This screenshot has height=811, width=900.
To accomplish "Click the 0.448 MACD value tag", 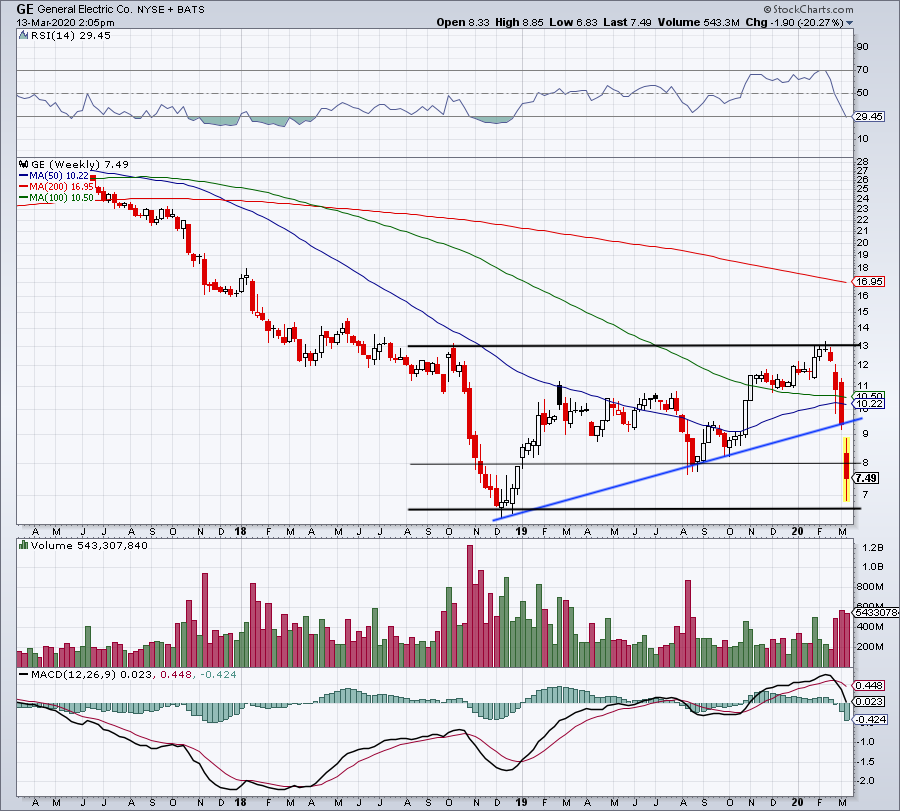I will click(x=868, y=685).
